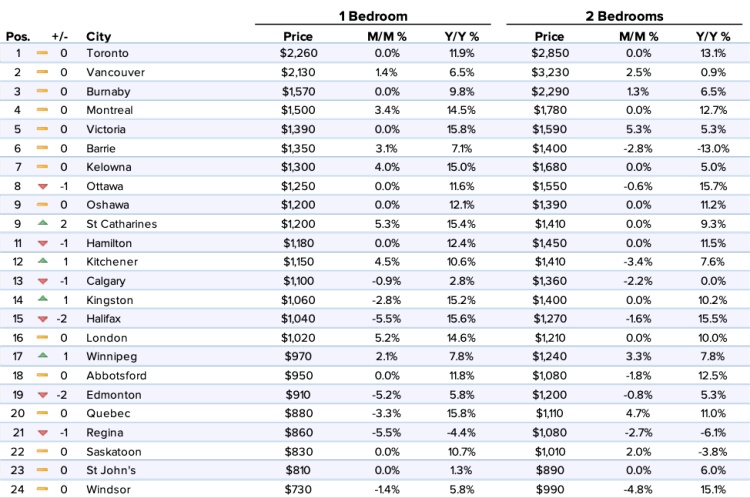Click the green up arrow beside Winnipeg
Image resolution: width=750 pixels, height=498 pixels.
[43, 355]
